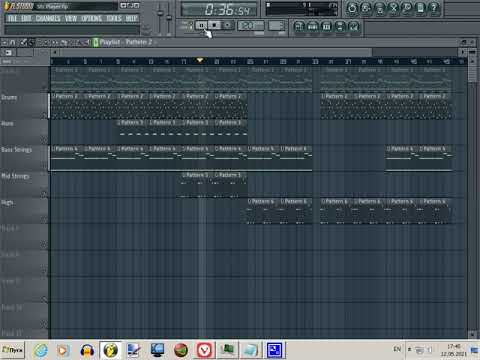Click the scroll right arrow of playlist
This screenshot has width=480, height=360.
click(x=462, y=52)
